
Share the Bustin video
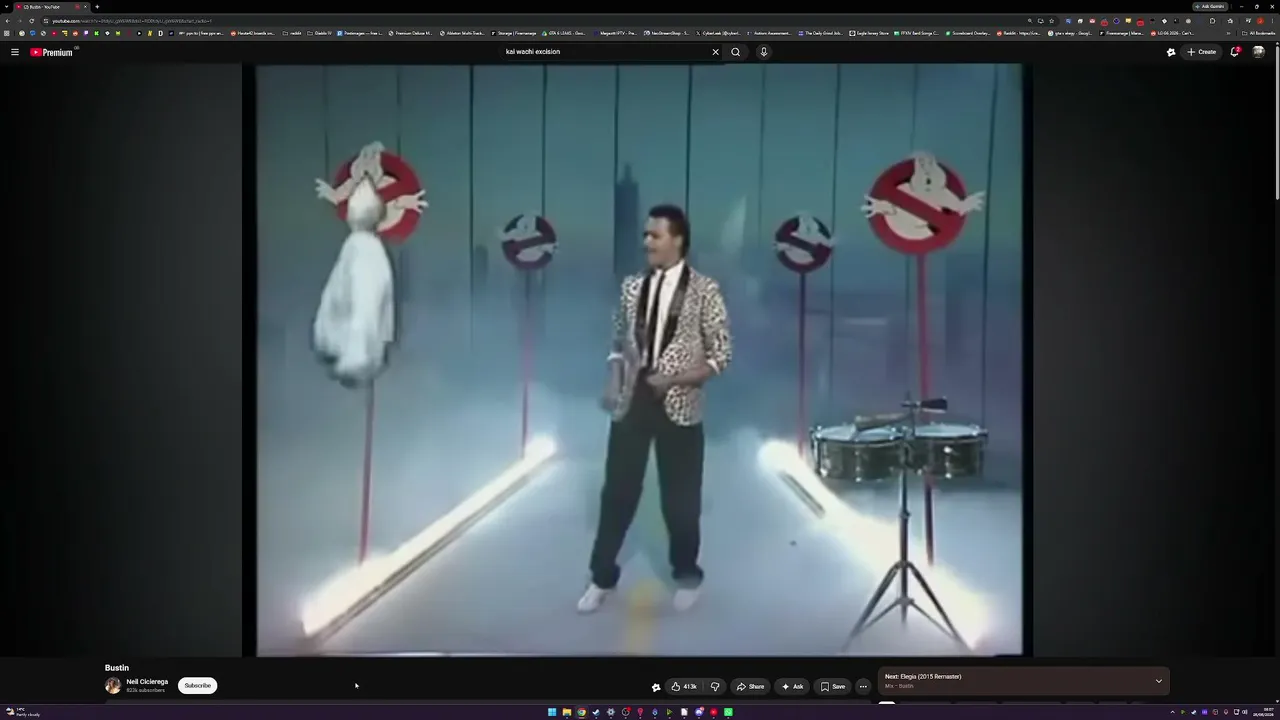click(x=750, y=687)
